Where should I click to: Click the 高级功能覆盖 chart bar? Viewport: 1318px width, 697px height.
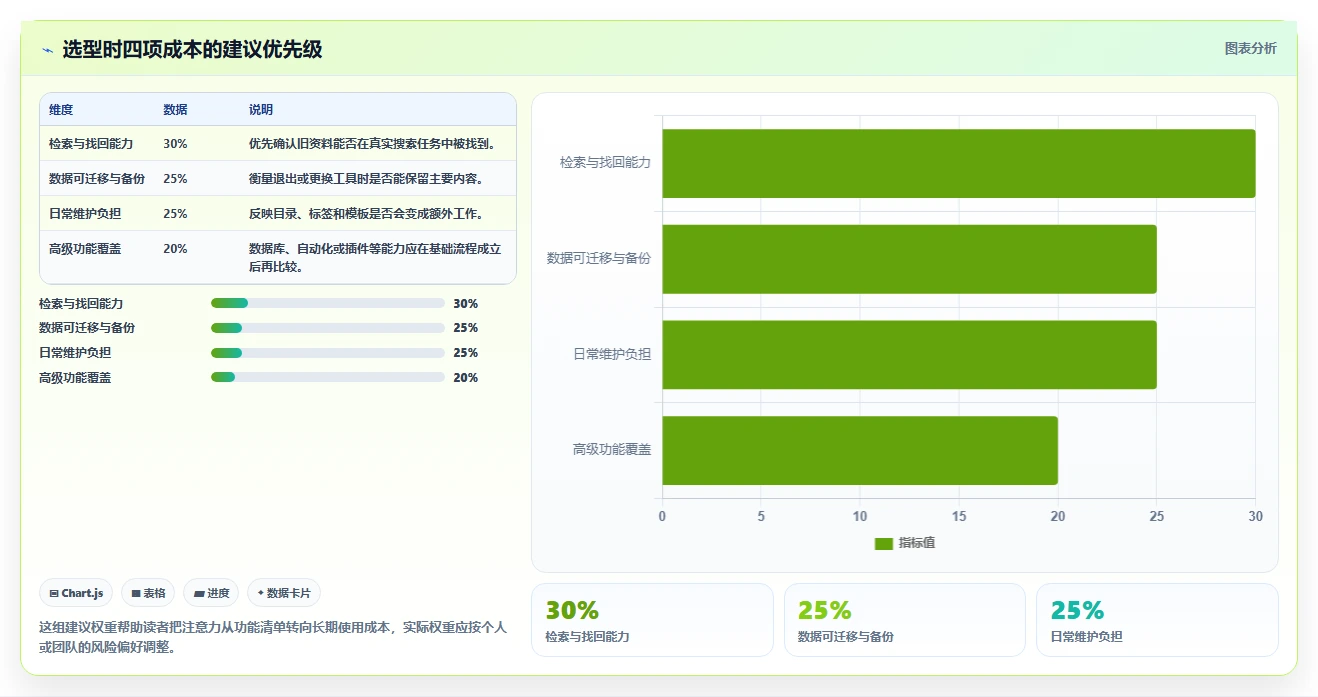pos(860,450)
